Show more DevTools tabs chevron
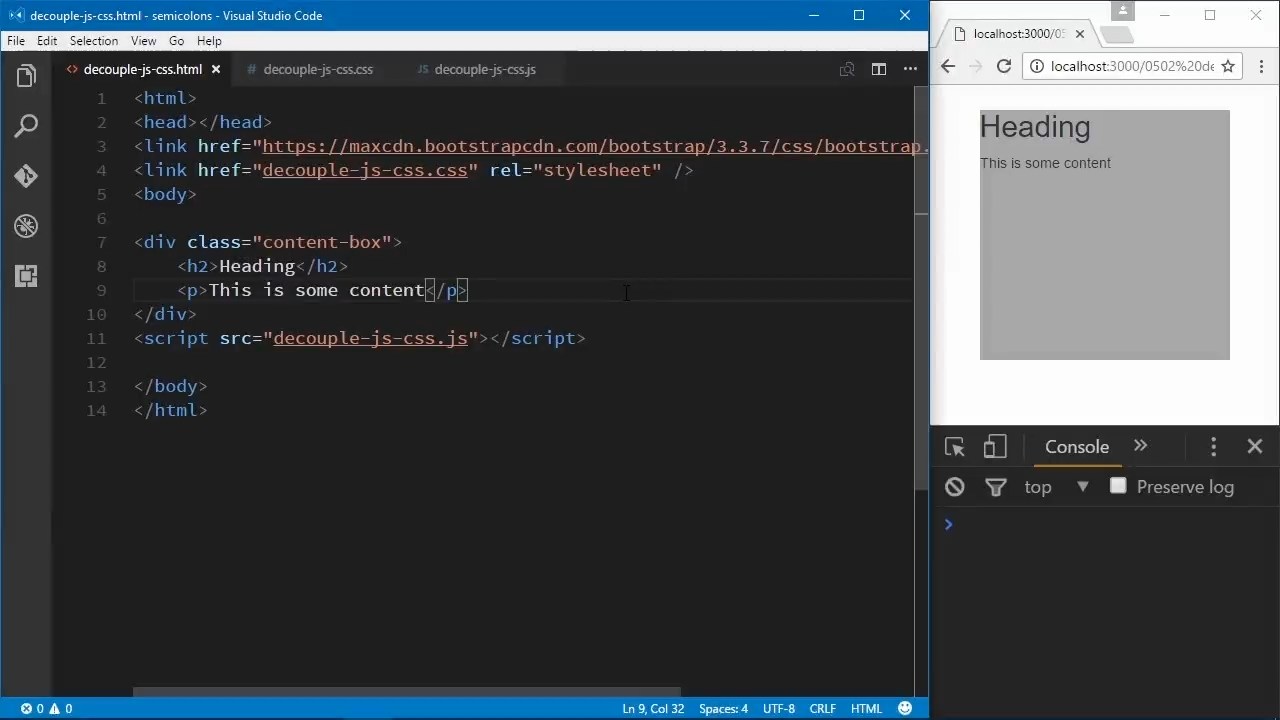Image resolution: width=1280 pixels, height=720 pixels. click(1140, 446)
